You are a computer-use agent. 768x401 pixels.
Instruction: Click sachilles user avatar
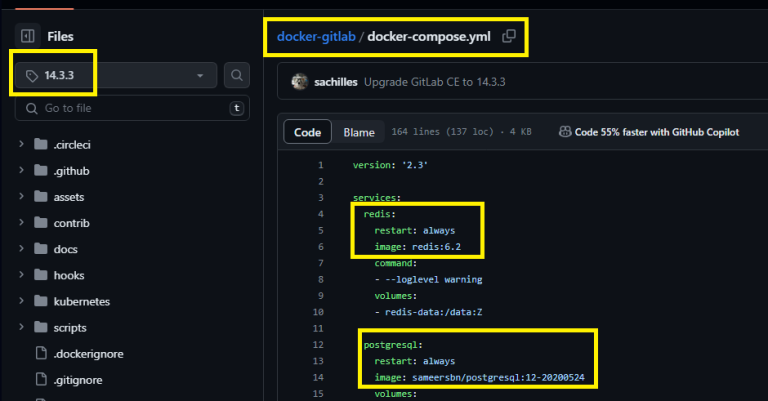click(x=299, y=81)
